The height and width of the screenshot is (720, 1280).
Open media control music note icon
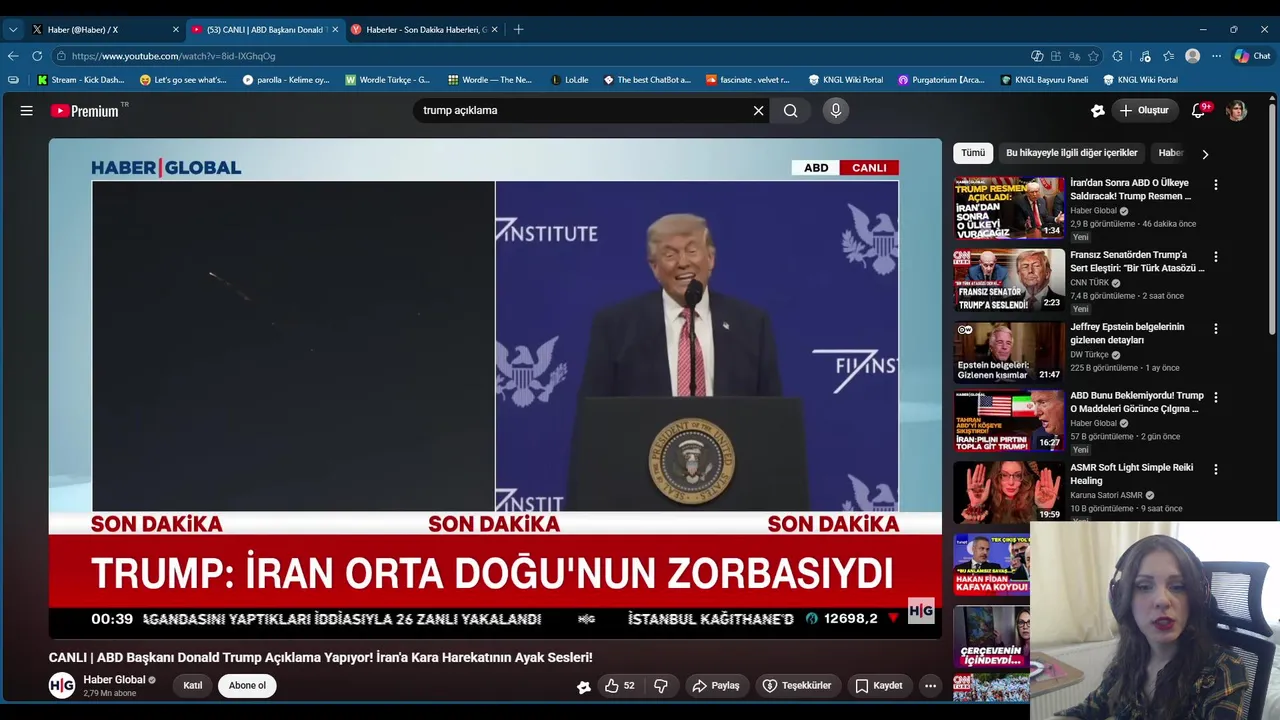click(1145, 56)
